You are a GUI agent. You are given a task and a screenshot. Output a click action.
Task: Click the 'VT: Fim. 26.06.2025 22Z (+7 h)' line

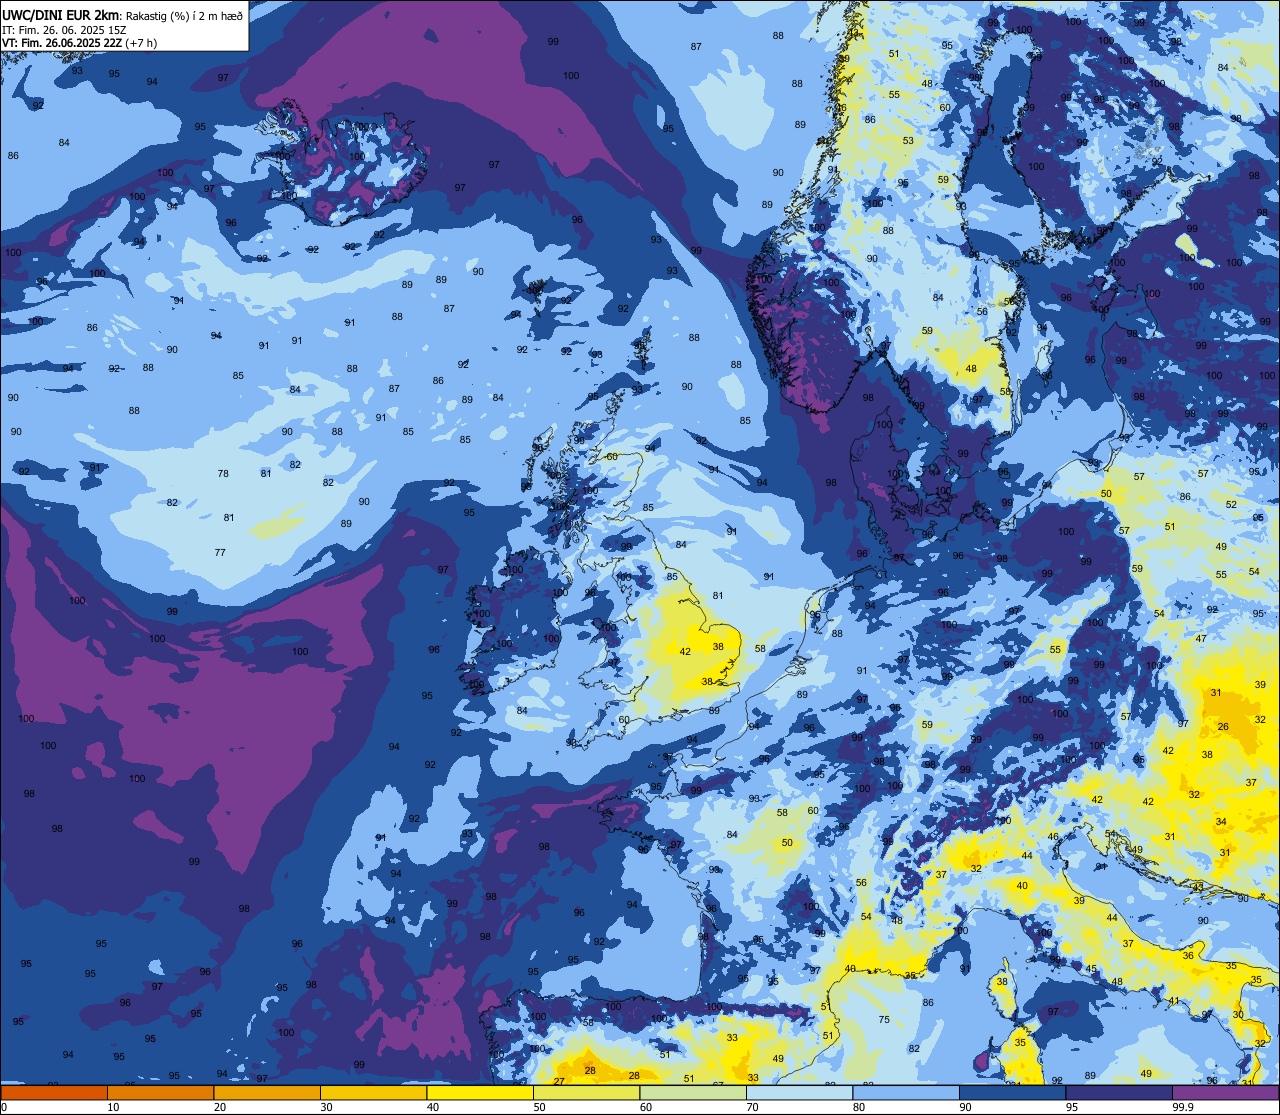tap(79, 43)
